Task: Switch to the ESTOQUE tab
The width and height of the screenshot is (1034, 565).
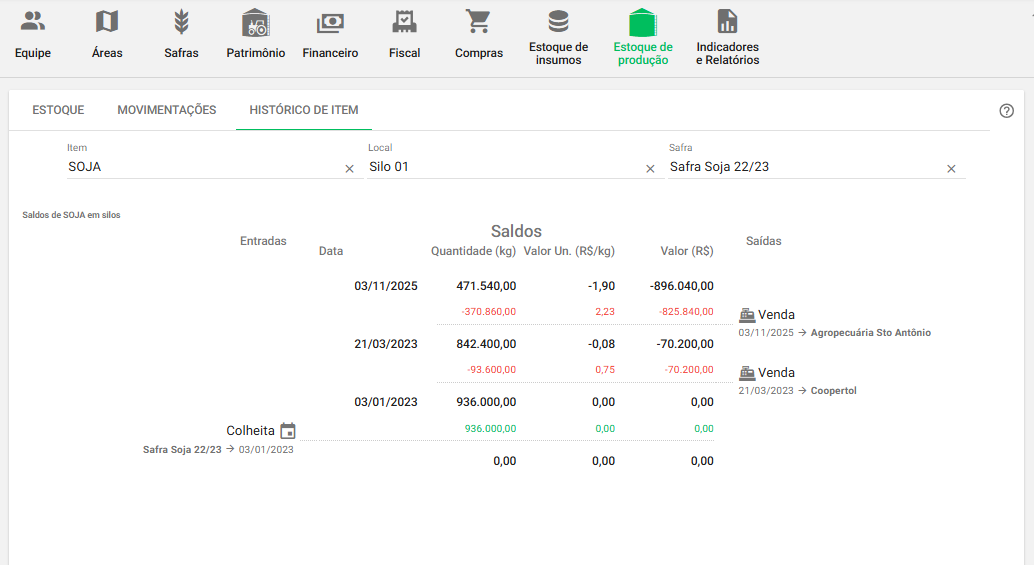Action: (58, 110)
